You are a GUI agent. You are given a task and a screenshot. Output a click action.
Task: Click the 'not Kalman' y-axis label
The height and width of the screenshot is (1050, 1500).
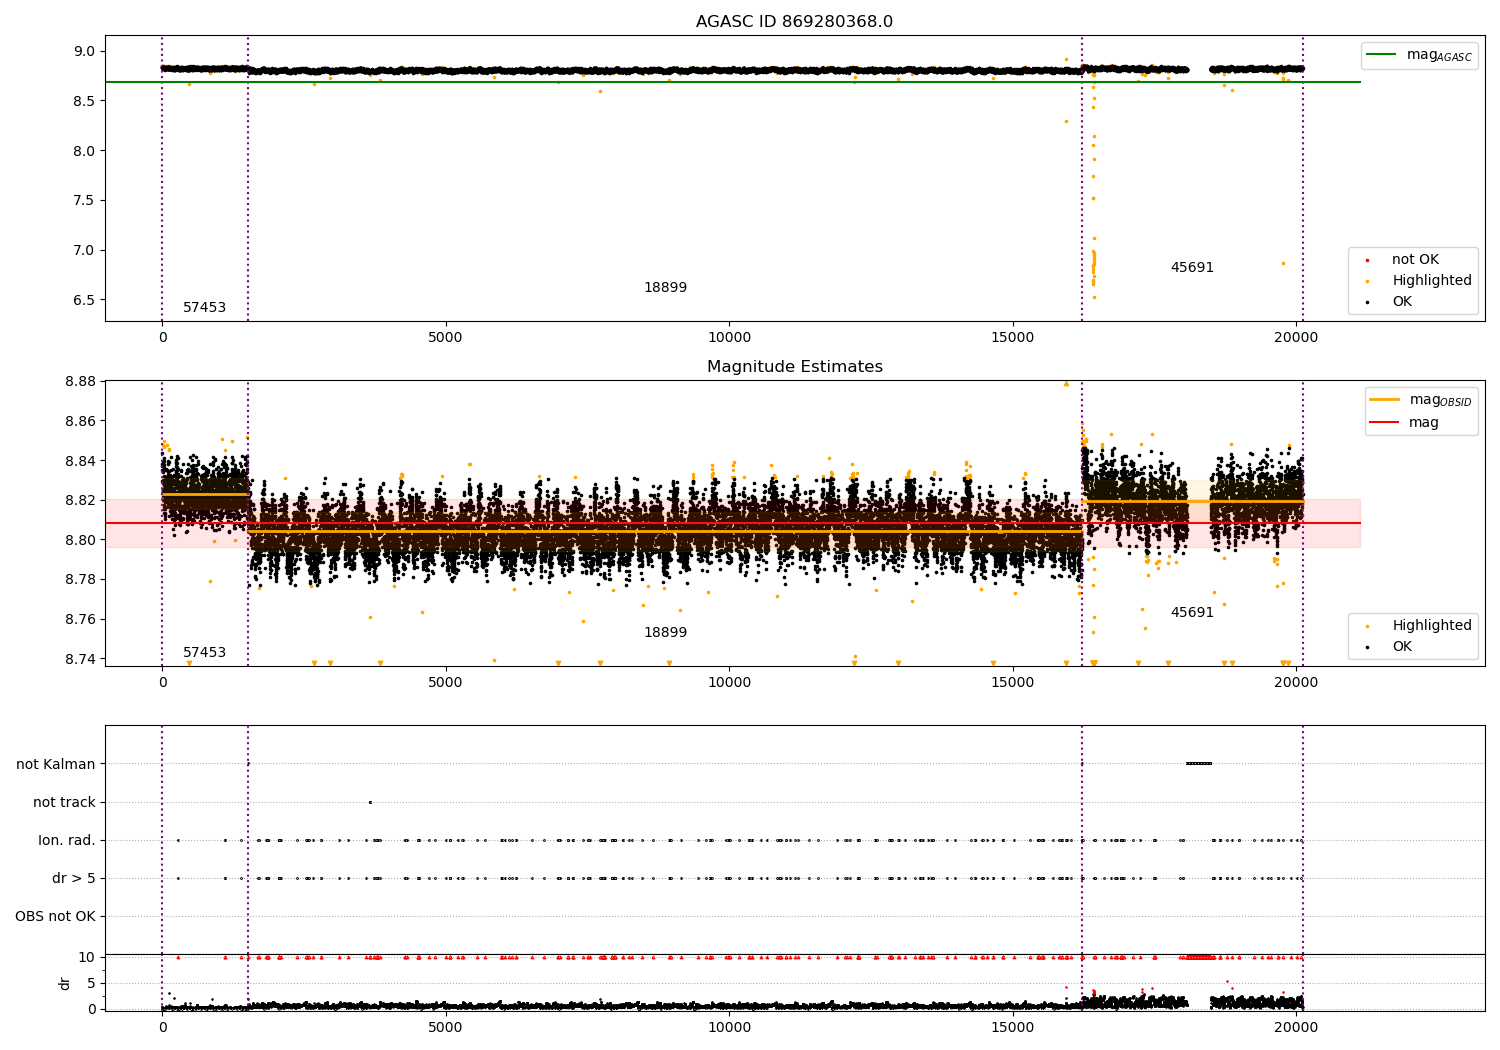[x=56, y=765]
